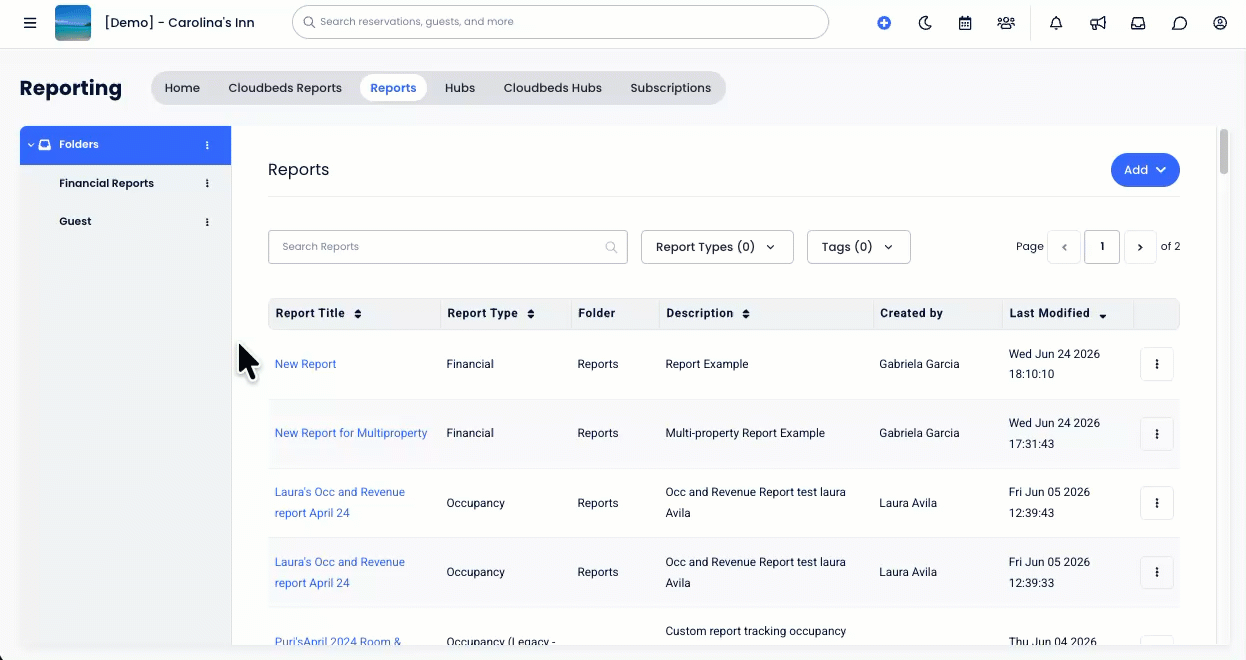This screenshot has height=660, width=1246.
Task: Click 'Multi-property Report Example' description cell
Action: pyautogui.click(x=745, y=433)
